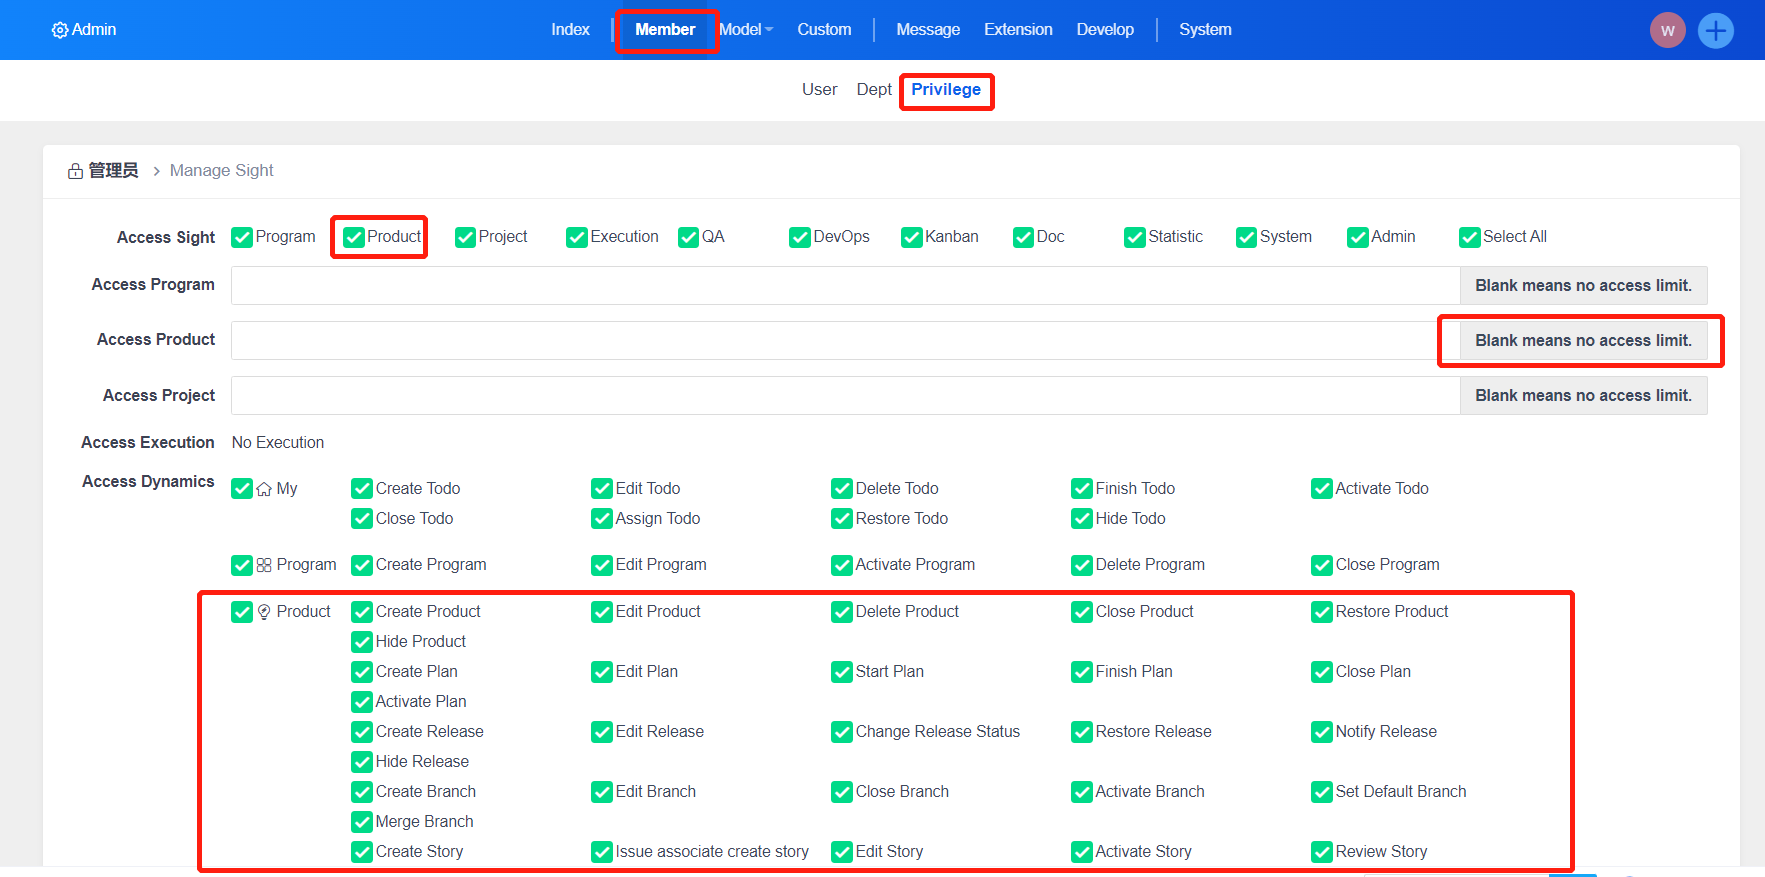This screenshot has height=877, width=1765.
Task: Open the Extension menu
Action: (1017, 30)
